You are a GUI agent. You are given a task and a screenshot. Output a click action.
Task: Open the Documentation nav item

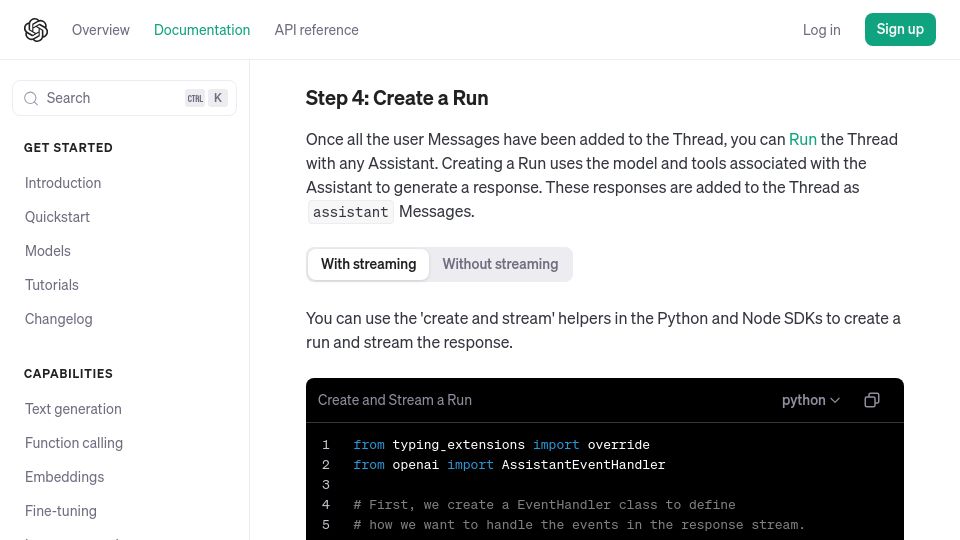pyautogui.click(x=202, y=29)
